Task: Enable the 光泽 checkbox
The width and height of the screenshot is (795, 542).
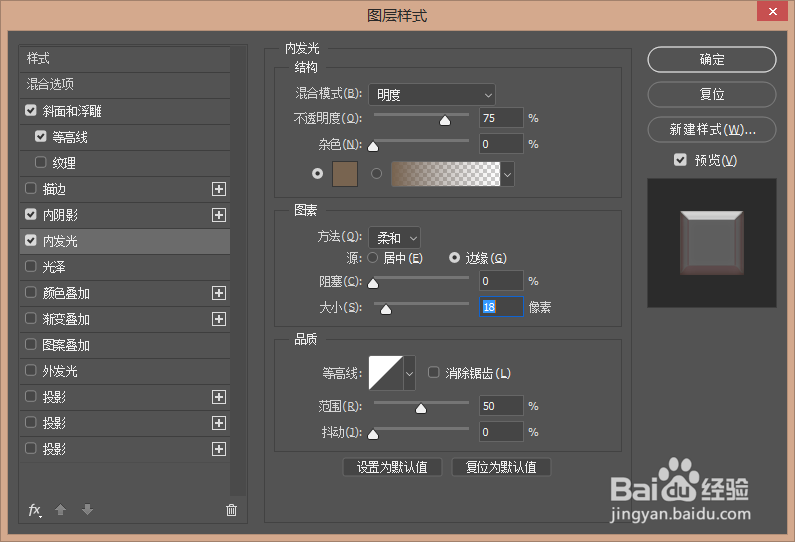Action: point(31,266)
